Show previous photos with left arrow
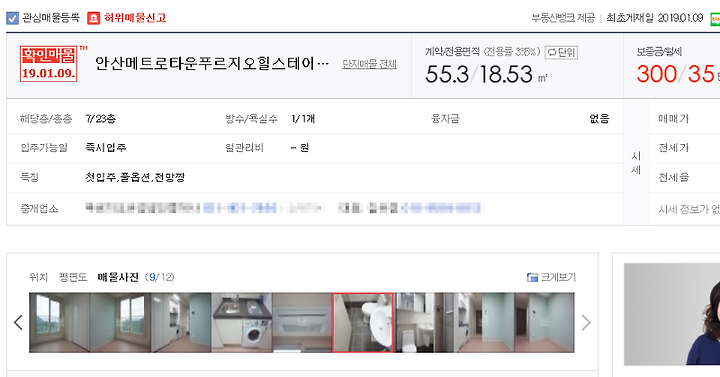The image size is (720, 377). click(x=18, y=322)
